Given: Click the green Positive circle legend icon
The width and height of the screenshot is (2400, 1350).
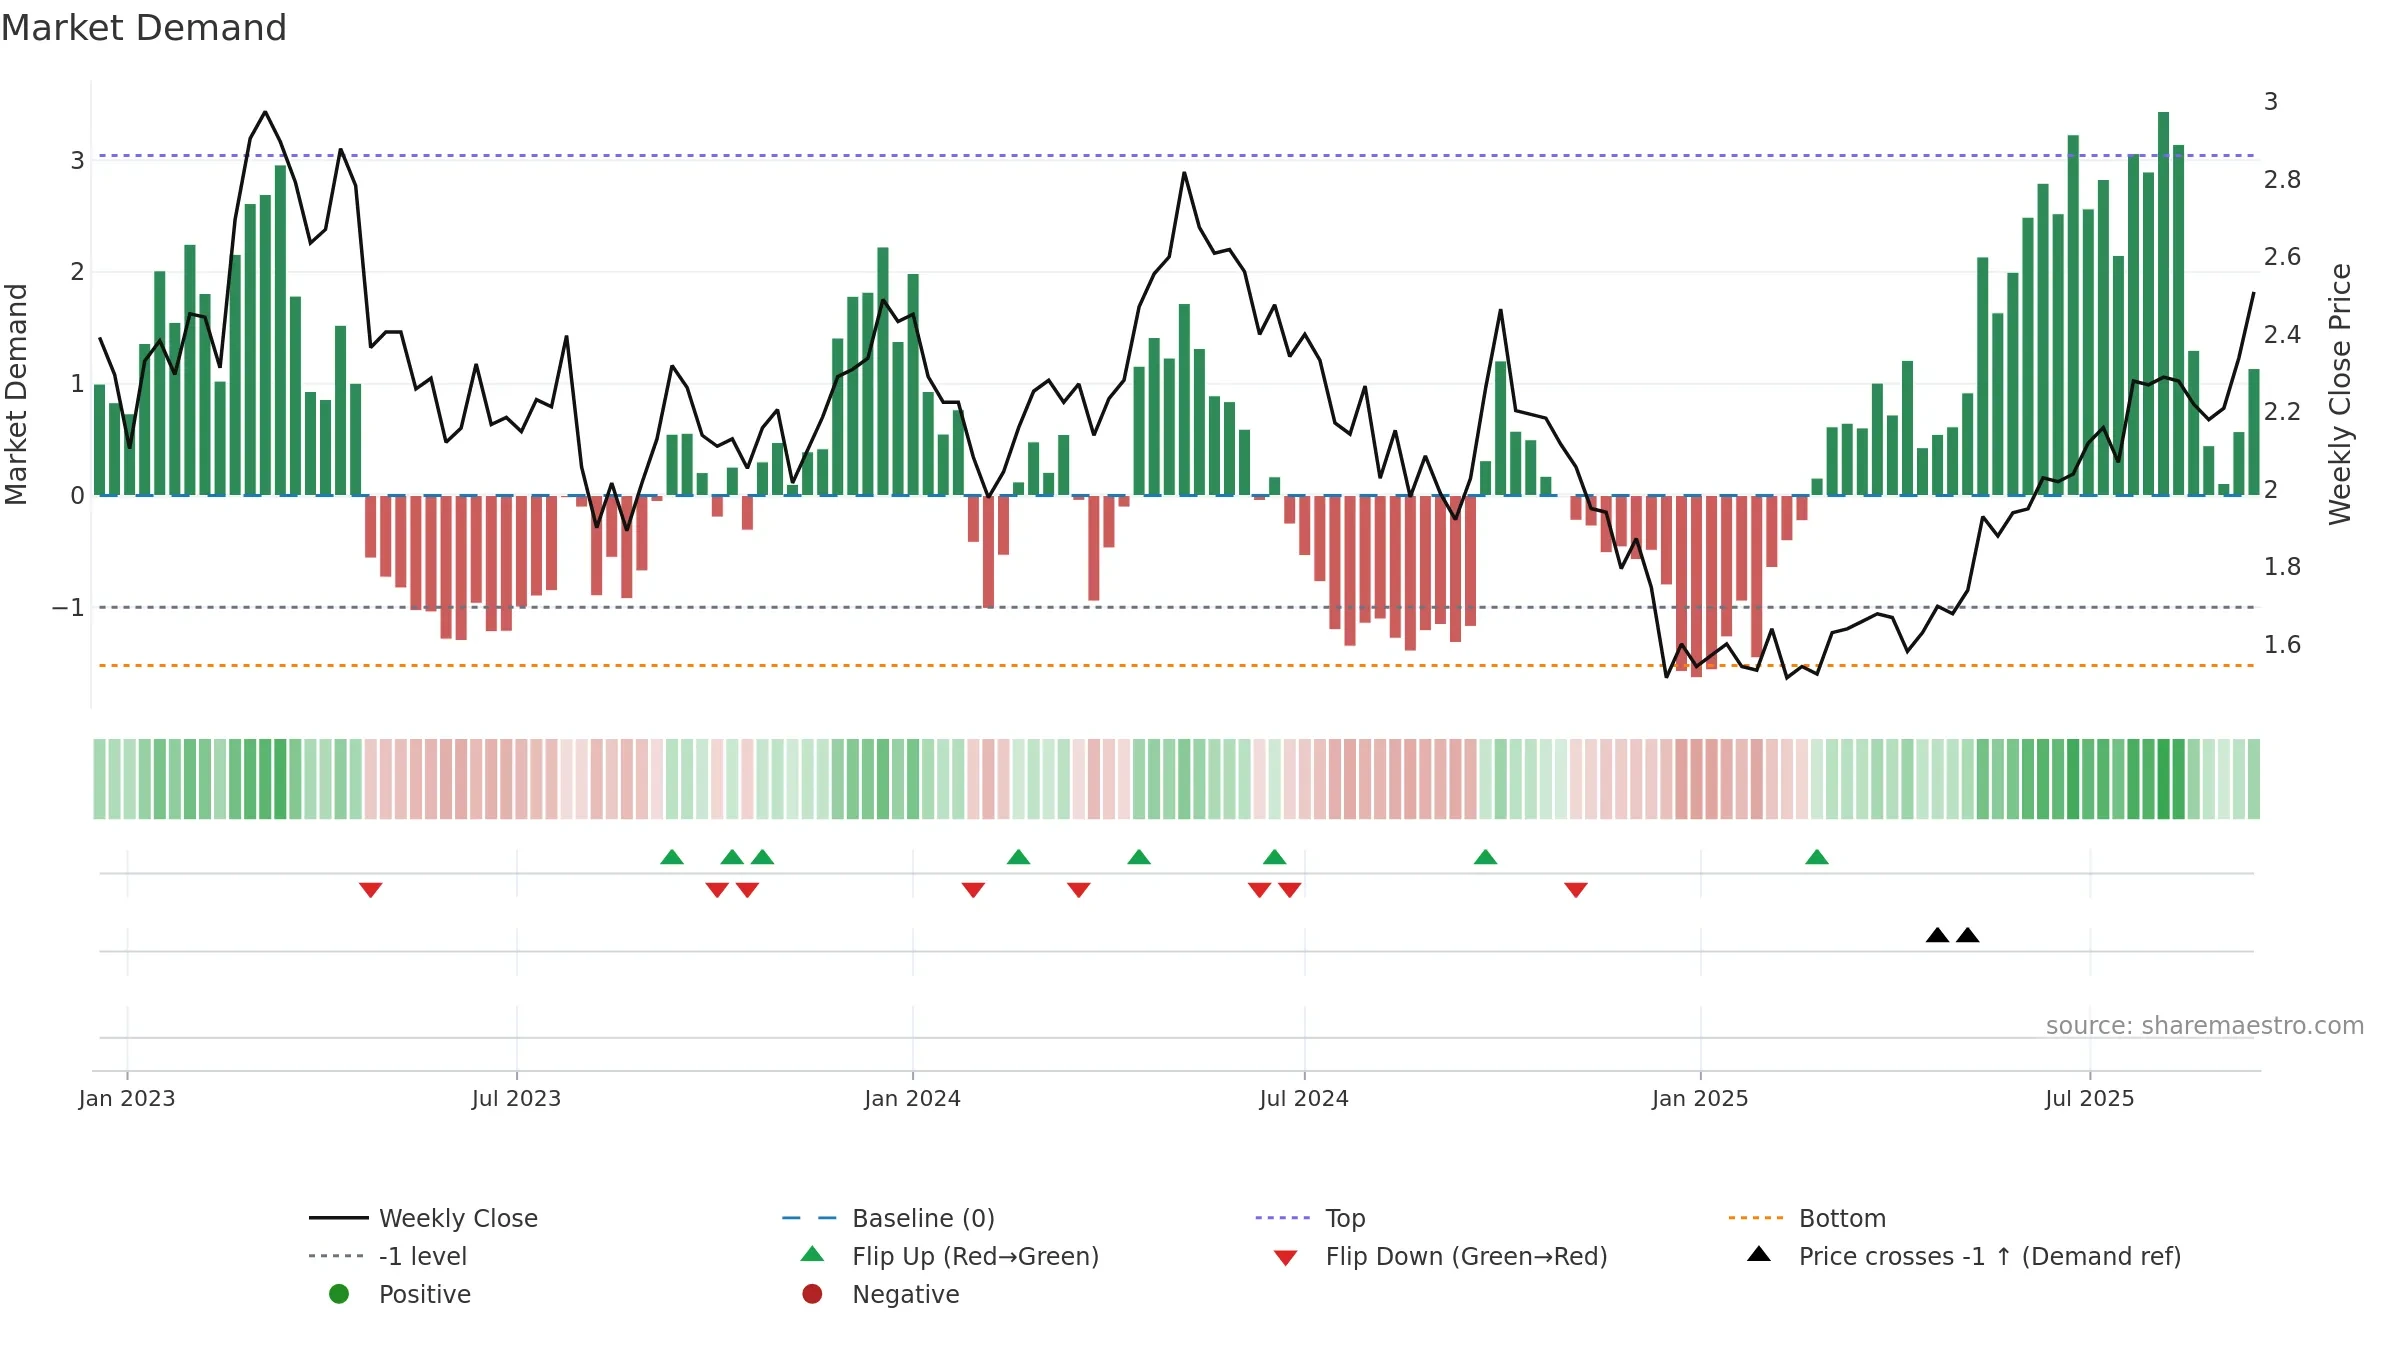Looking at the screenshot, I should pos(339,1294).
